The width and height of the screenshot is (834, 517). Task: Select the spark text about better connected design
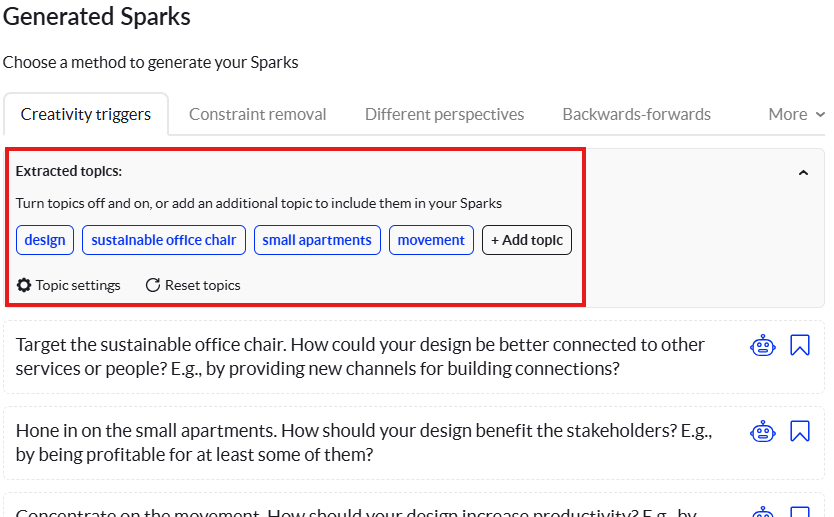tap(360, 356)
